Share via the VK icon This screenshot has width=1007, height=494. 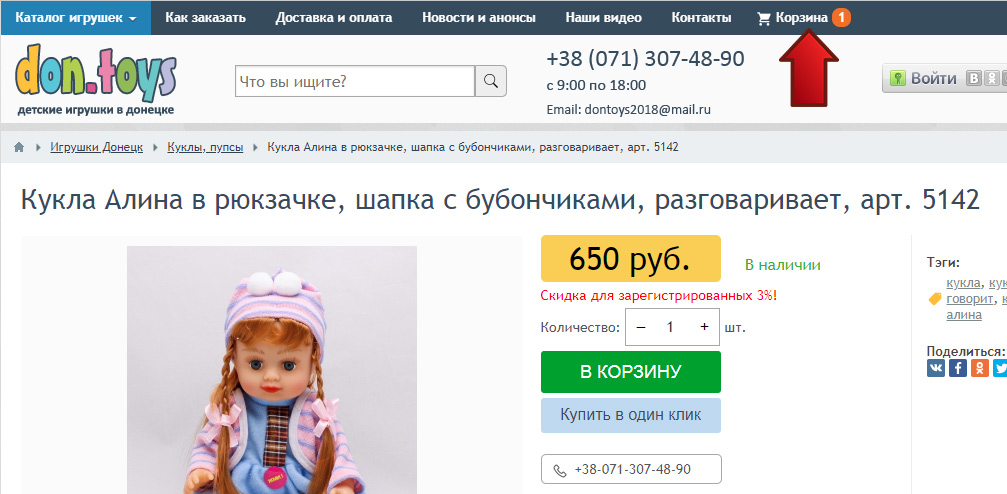[x=936, y=368]
